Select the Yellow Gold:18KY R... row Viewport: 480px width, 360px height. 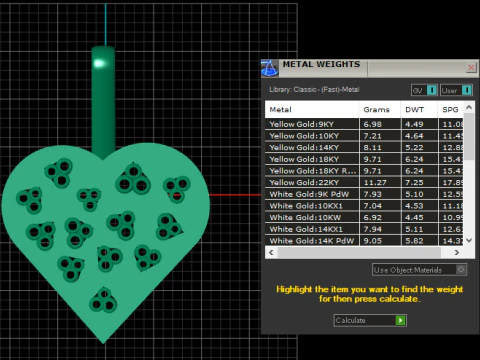(364, 171)
